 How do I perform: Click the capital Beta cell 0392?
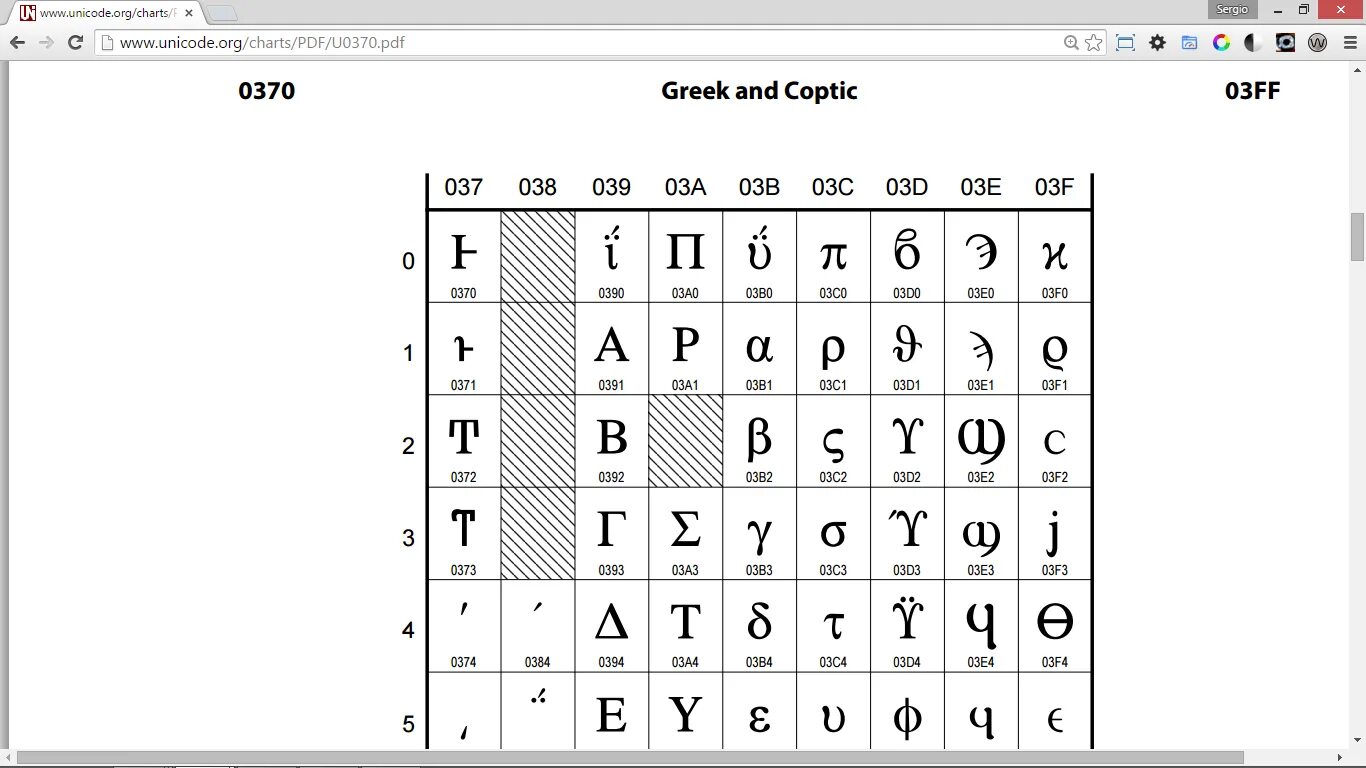point(612,441)
